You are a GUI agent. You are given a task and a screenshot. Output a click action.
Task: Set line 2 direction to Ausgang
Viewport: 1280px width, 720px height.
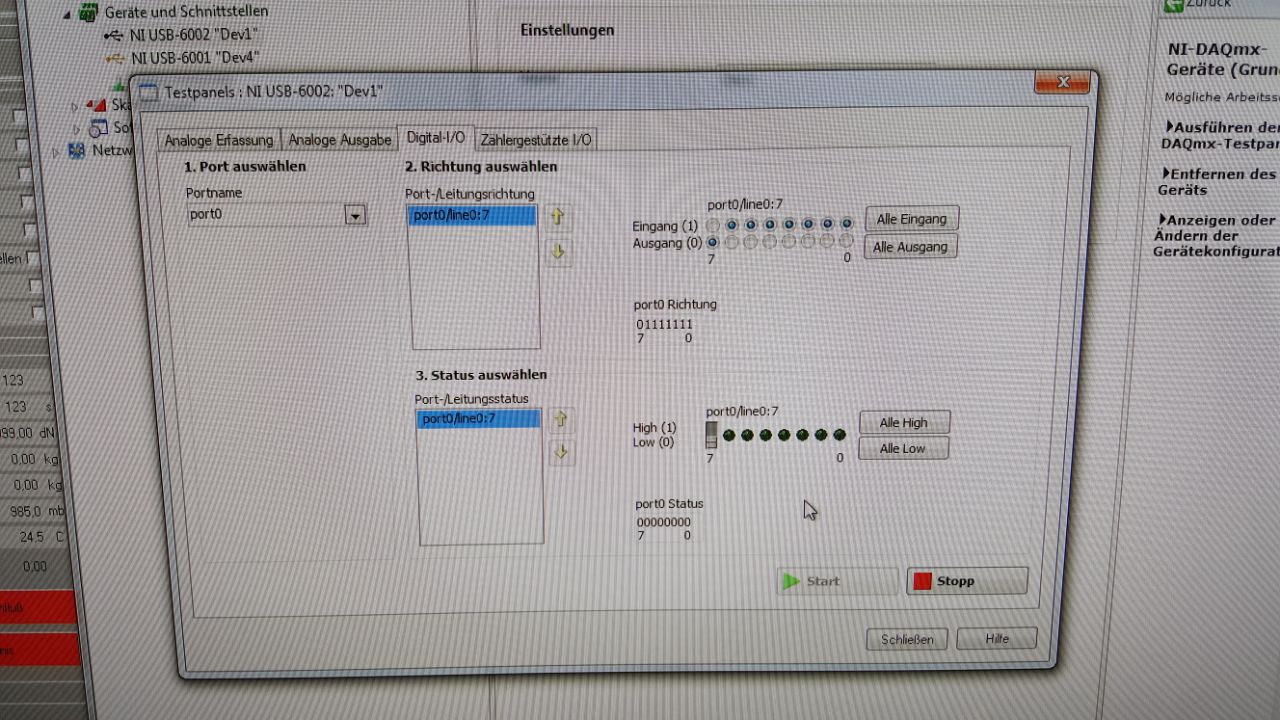(x=808, y=242)
